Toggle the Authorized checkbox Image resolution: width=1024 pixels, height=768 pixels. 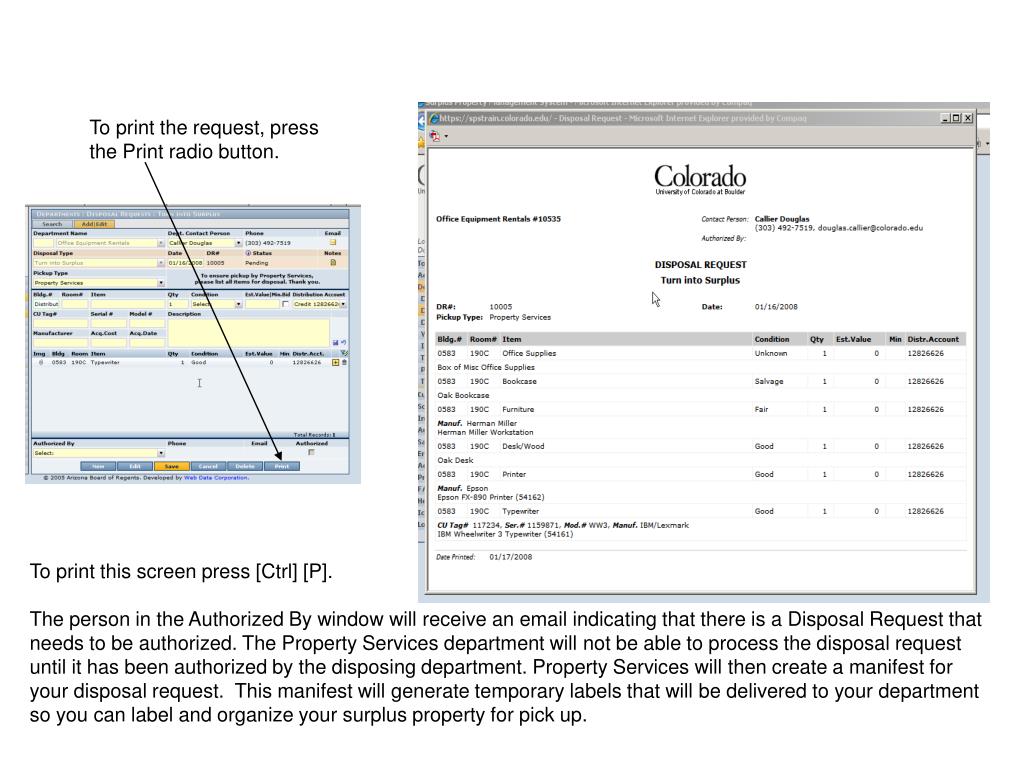pos(311,453)
